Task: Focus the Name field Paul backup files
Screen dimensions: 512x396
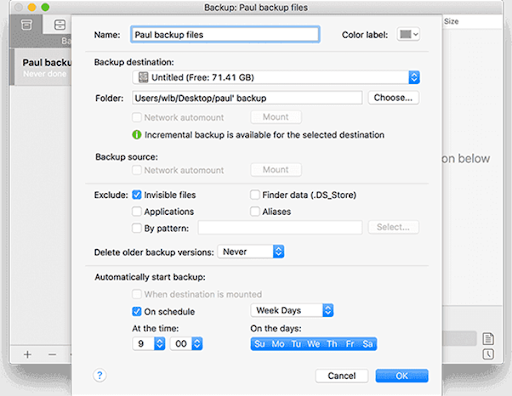Action: click(x=225, y=34)
